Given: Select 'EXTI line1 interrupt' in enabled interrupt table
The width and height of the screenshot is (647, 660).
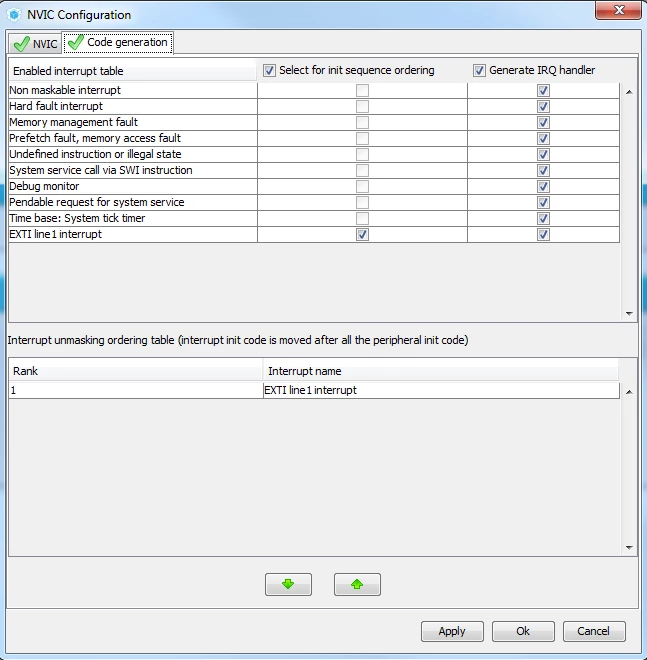Looking at the screenshot, I should point(56,234).
